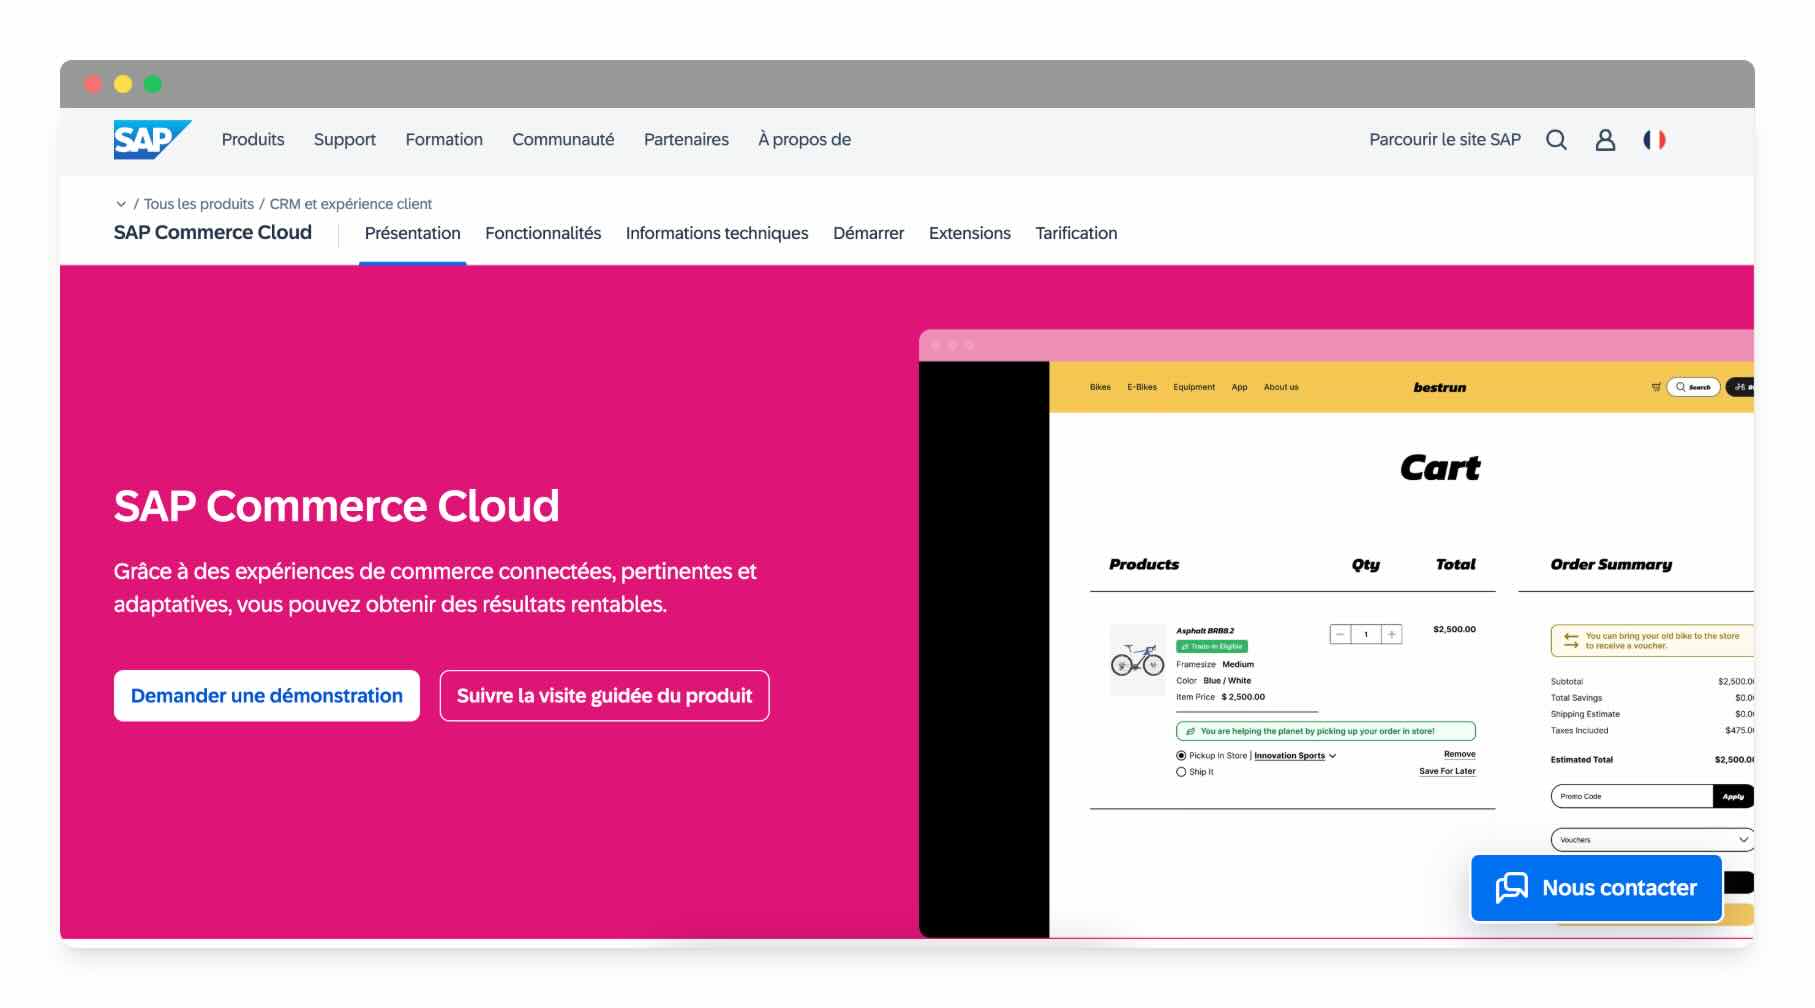1815x1008 pixels.
Task: Open Tous les produits breadcrumb link
Action: click(199, 204)
